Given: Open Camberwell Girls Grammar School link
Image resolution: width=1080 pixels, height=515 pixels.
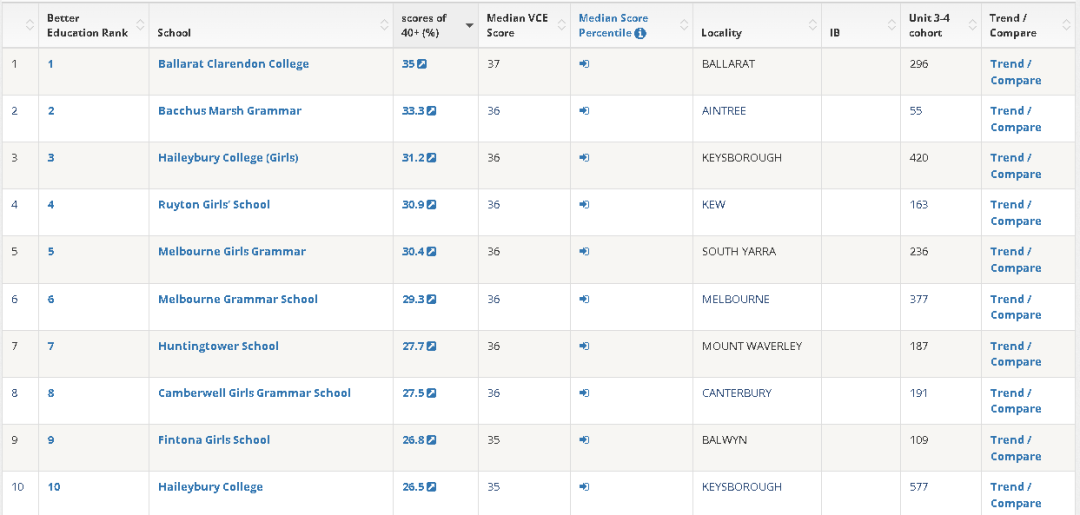Looking at the screenshot, I should tap(254, 393).
